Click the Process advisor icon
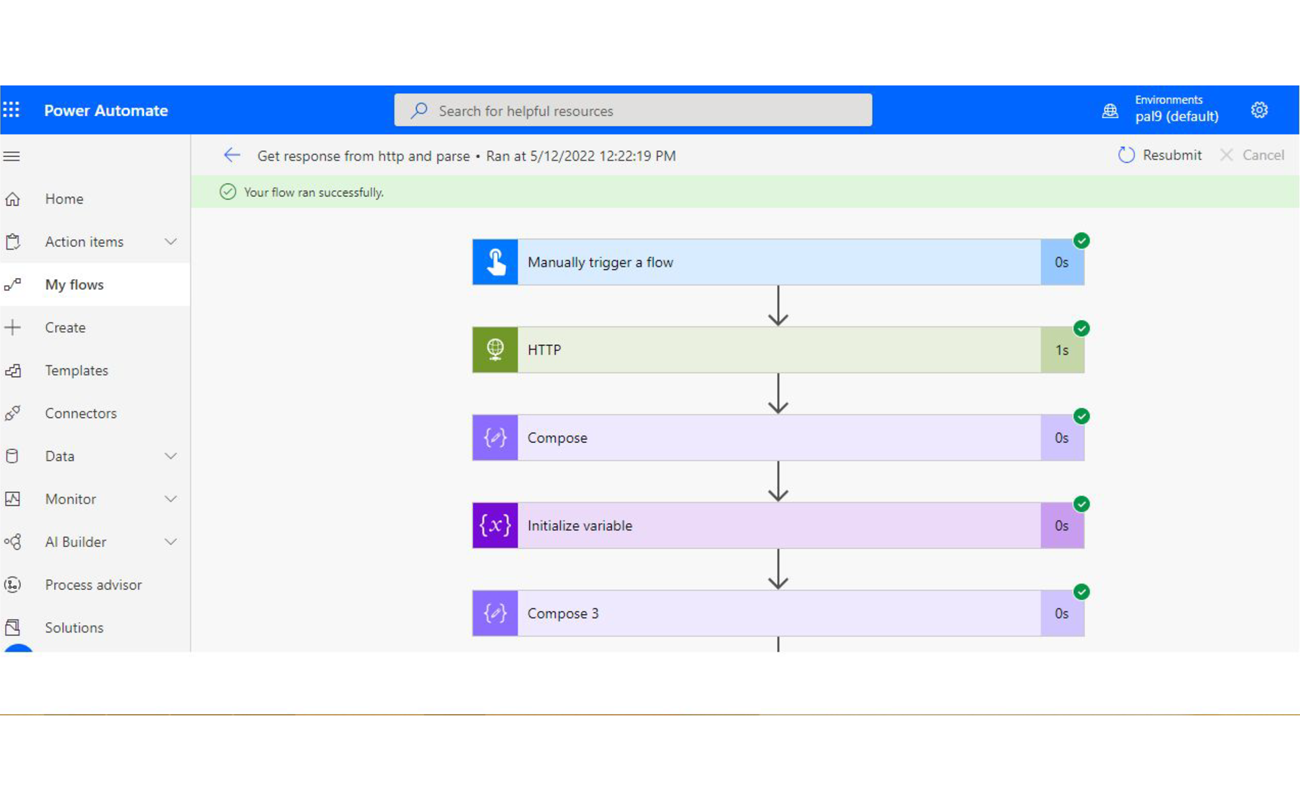Viewport: 1300px width, 800px height. [x=13, y=585]
